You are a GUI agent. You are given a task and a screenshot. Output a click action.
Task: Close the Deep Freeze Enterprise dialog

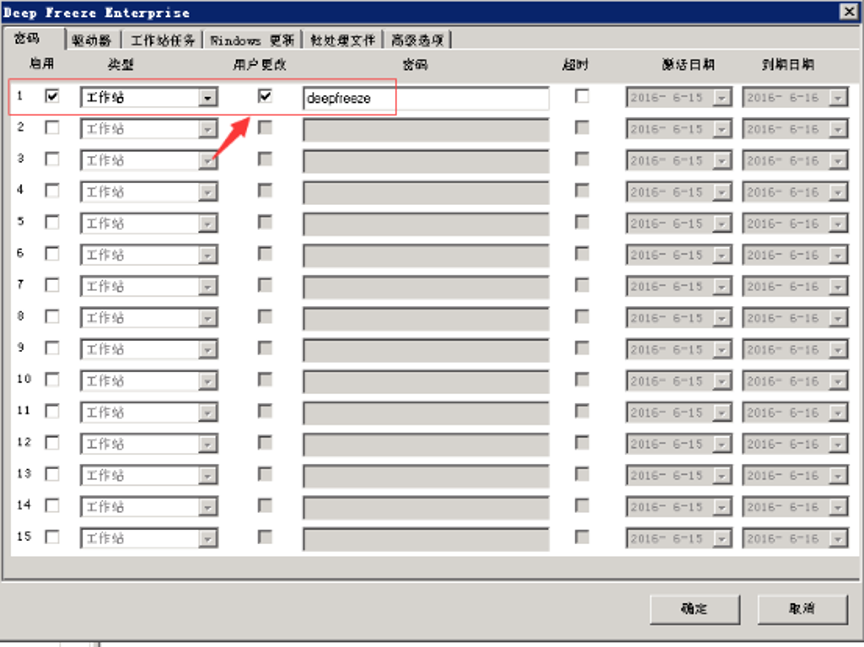(x=849, y=12)
